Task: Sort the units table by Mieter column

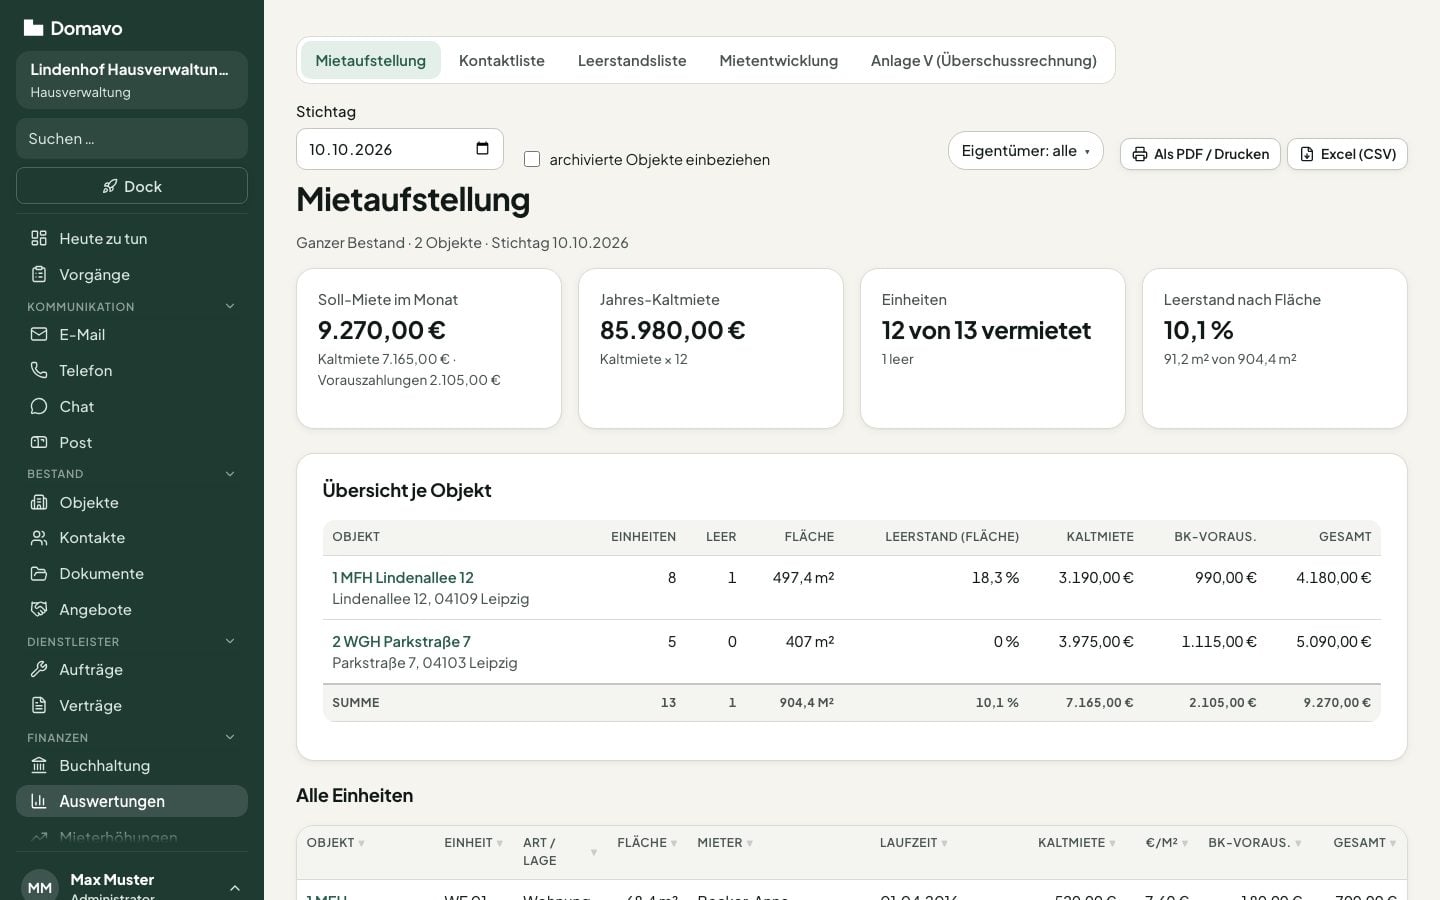Action: tap(725, 843)
